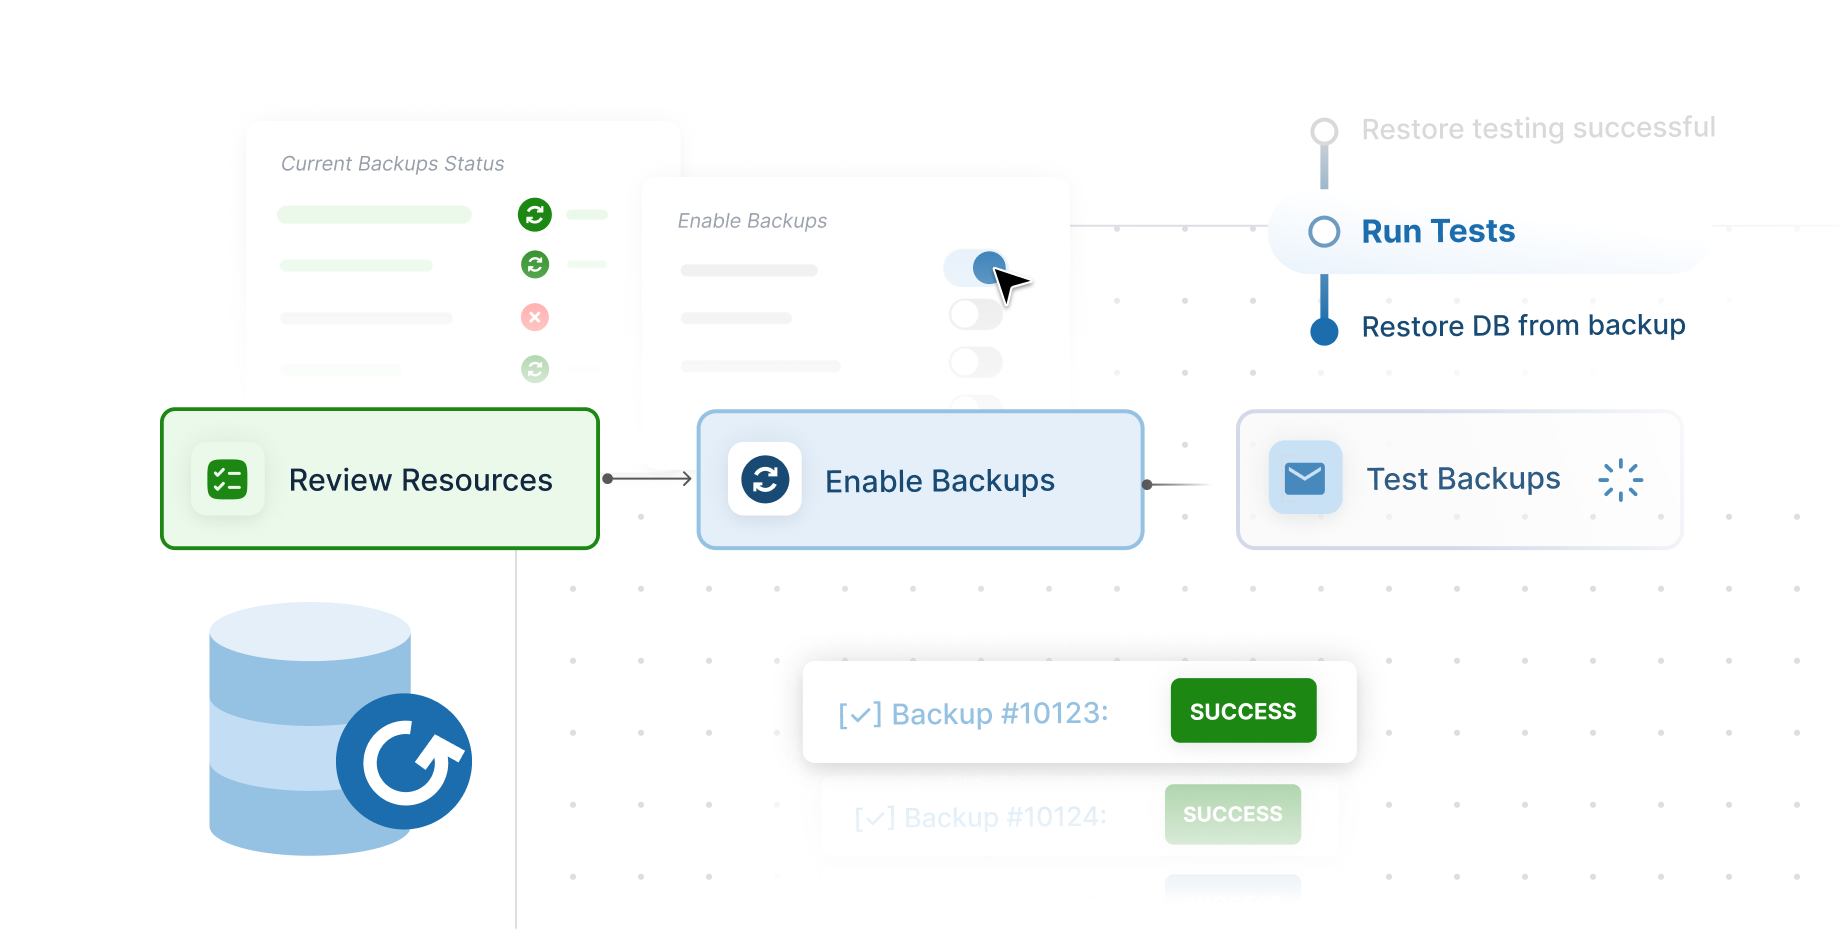Viewport: 1840px width, 929px height.
Task: Click the SUCCESS badge for Backup #10124
Action: pyautogui.click(x=1232, y=814)
